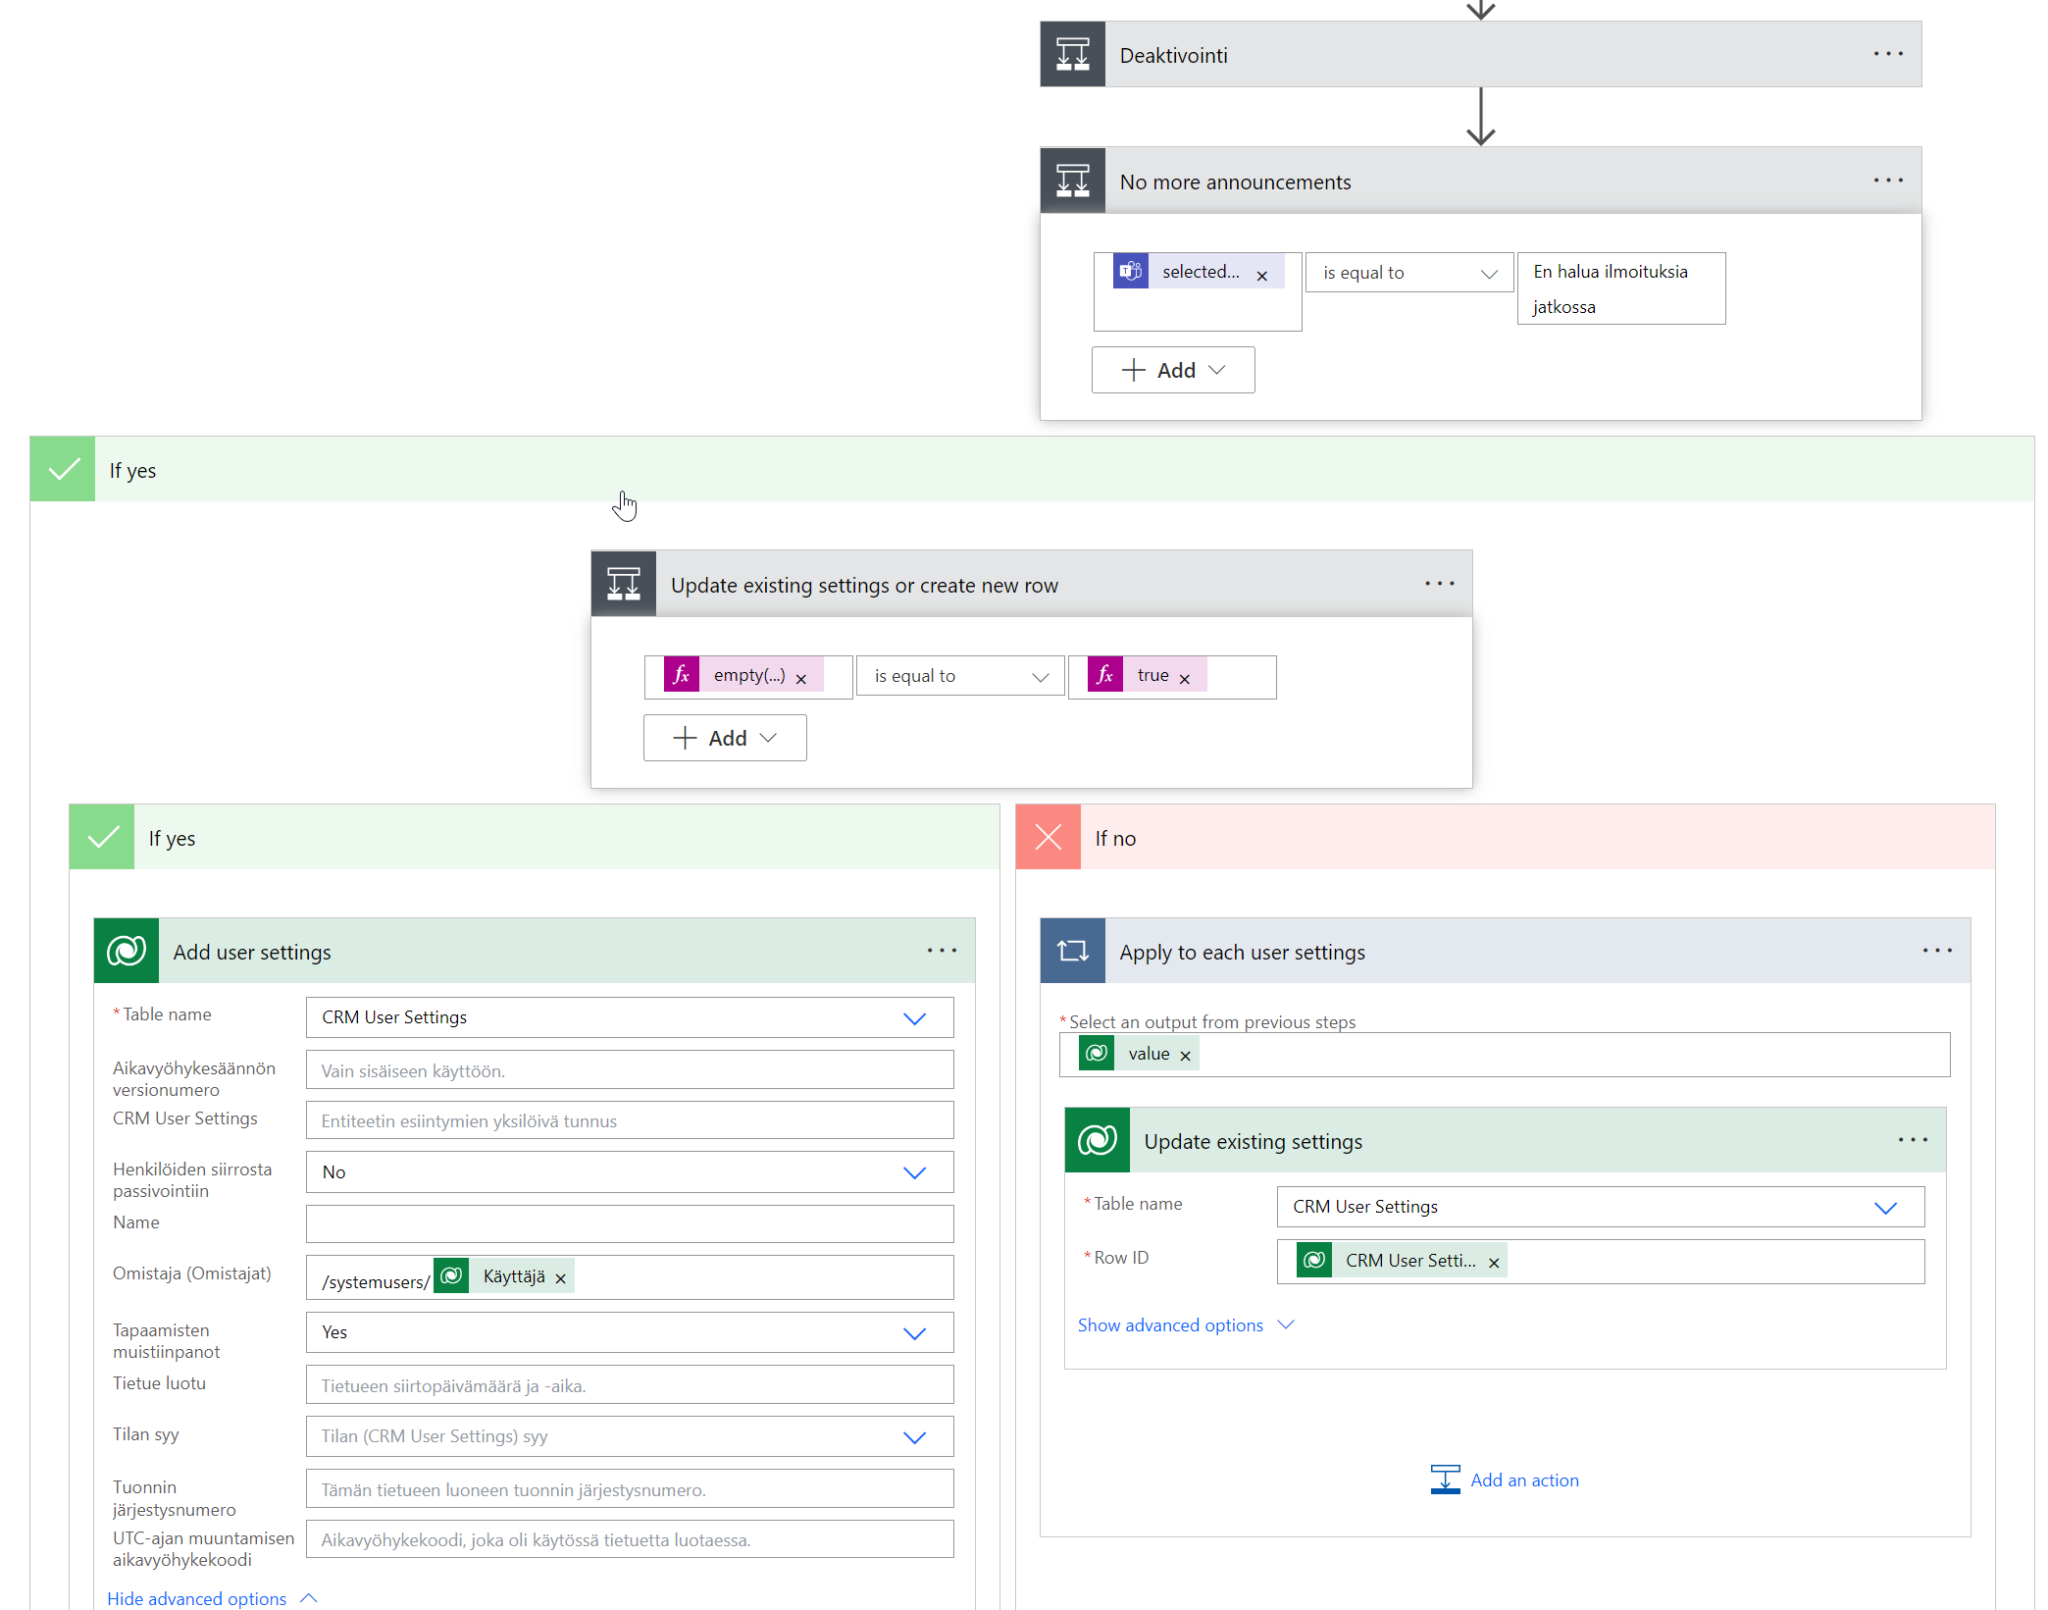Open the Deaktivointi card ellipsis menu
This screenshot has width=2048, height=1610.
[1887, 54]
